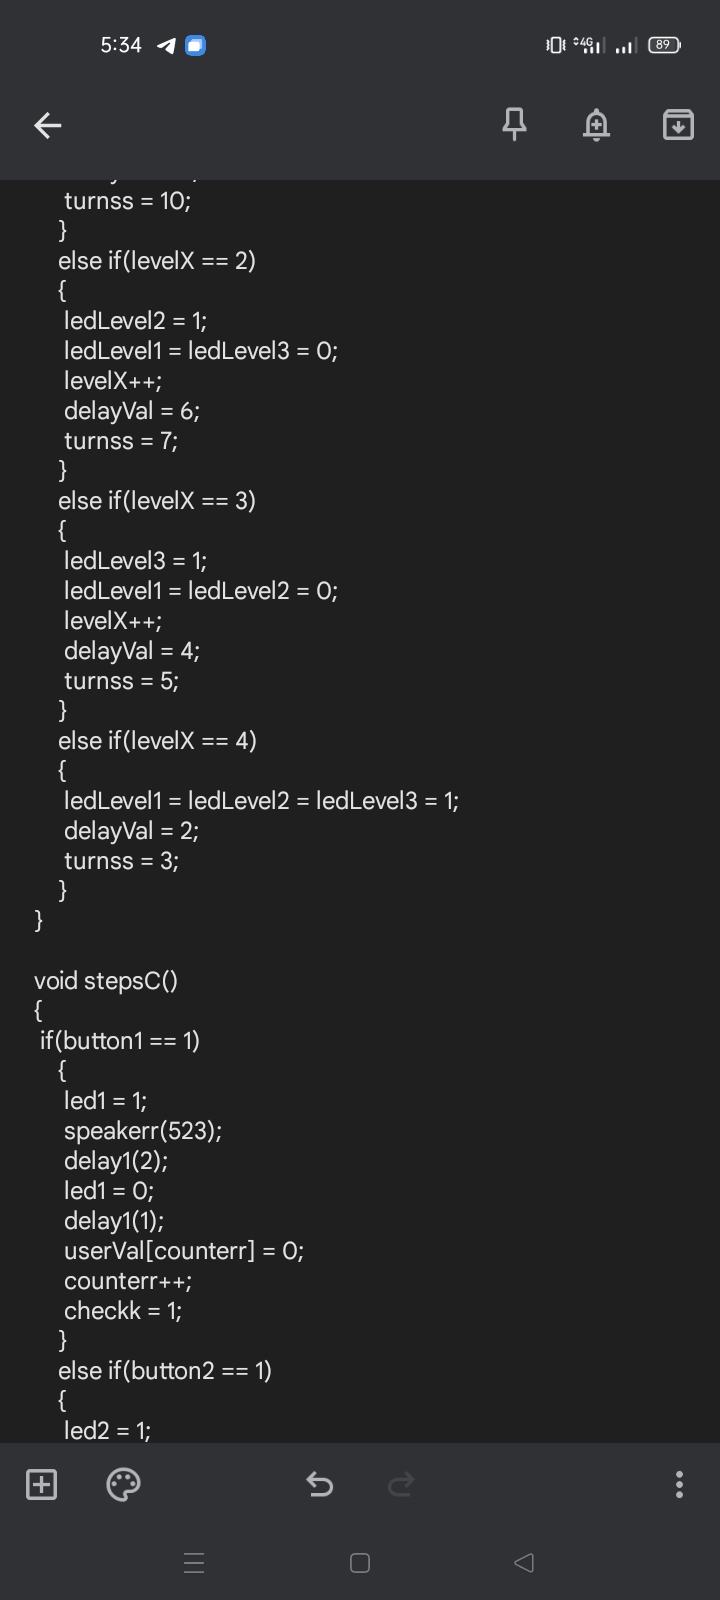Image resolution: width=720 pixels, height=1600 pixels.
Task: Undo the last edit
Action: coord(319,1485)
